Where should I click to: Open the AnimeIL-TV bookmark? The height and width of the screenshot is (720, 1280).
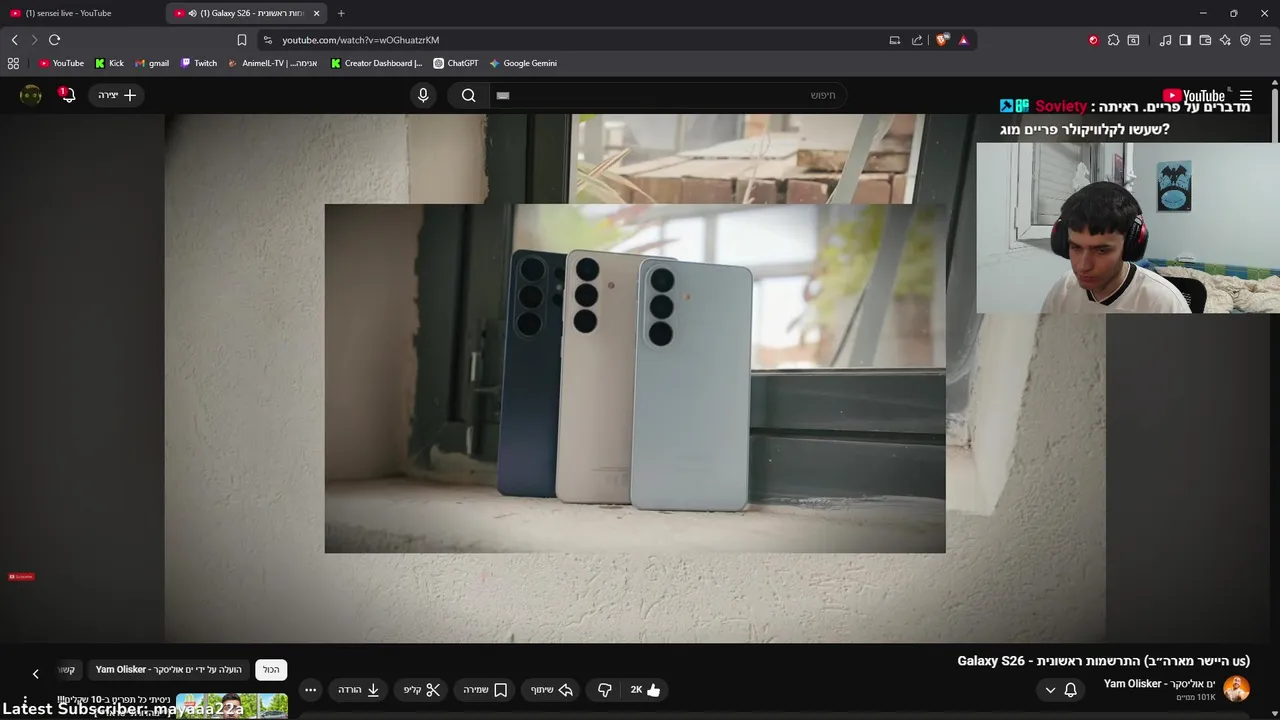273,63
